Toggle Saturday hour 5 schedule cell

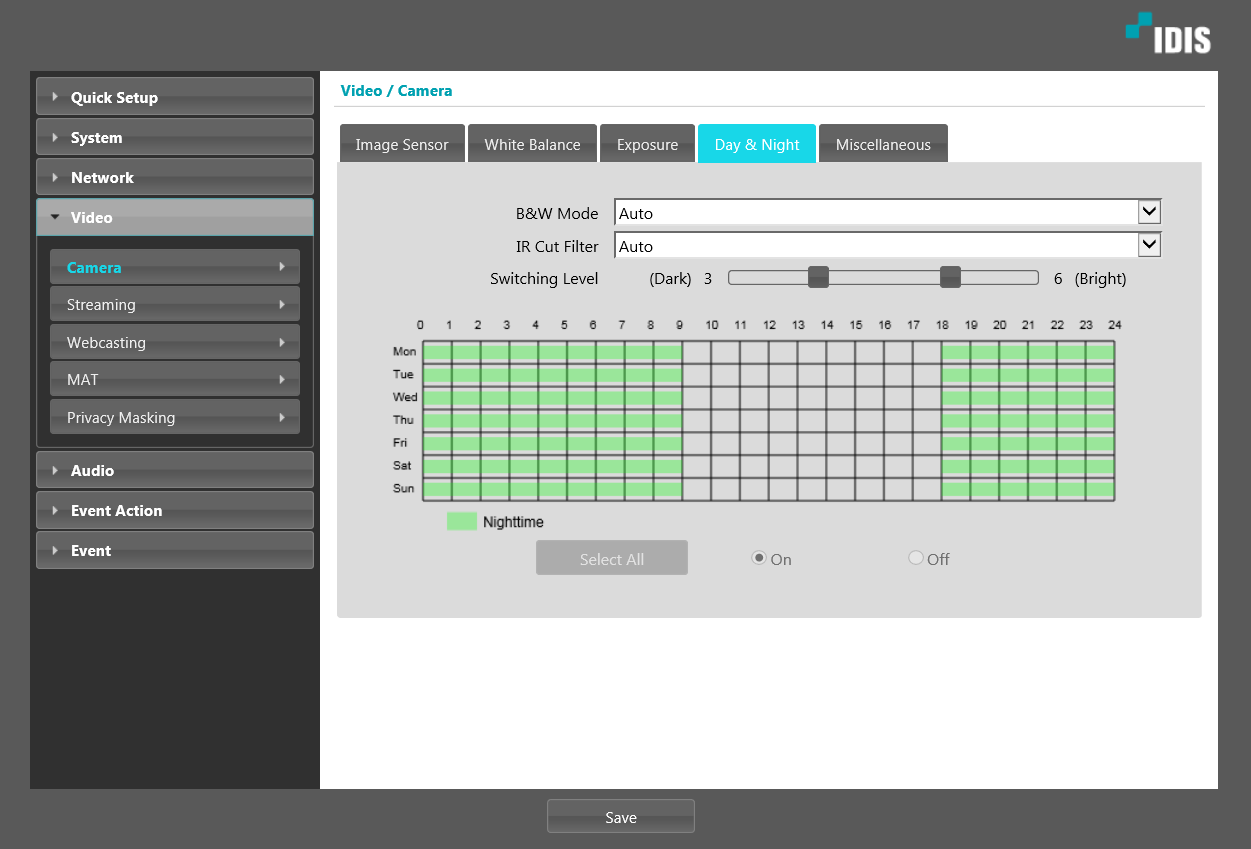coord(581,467)
